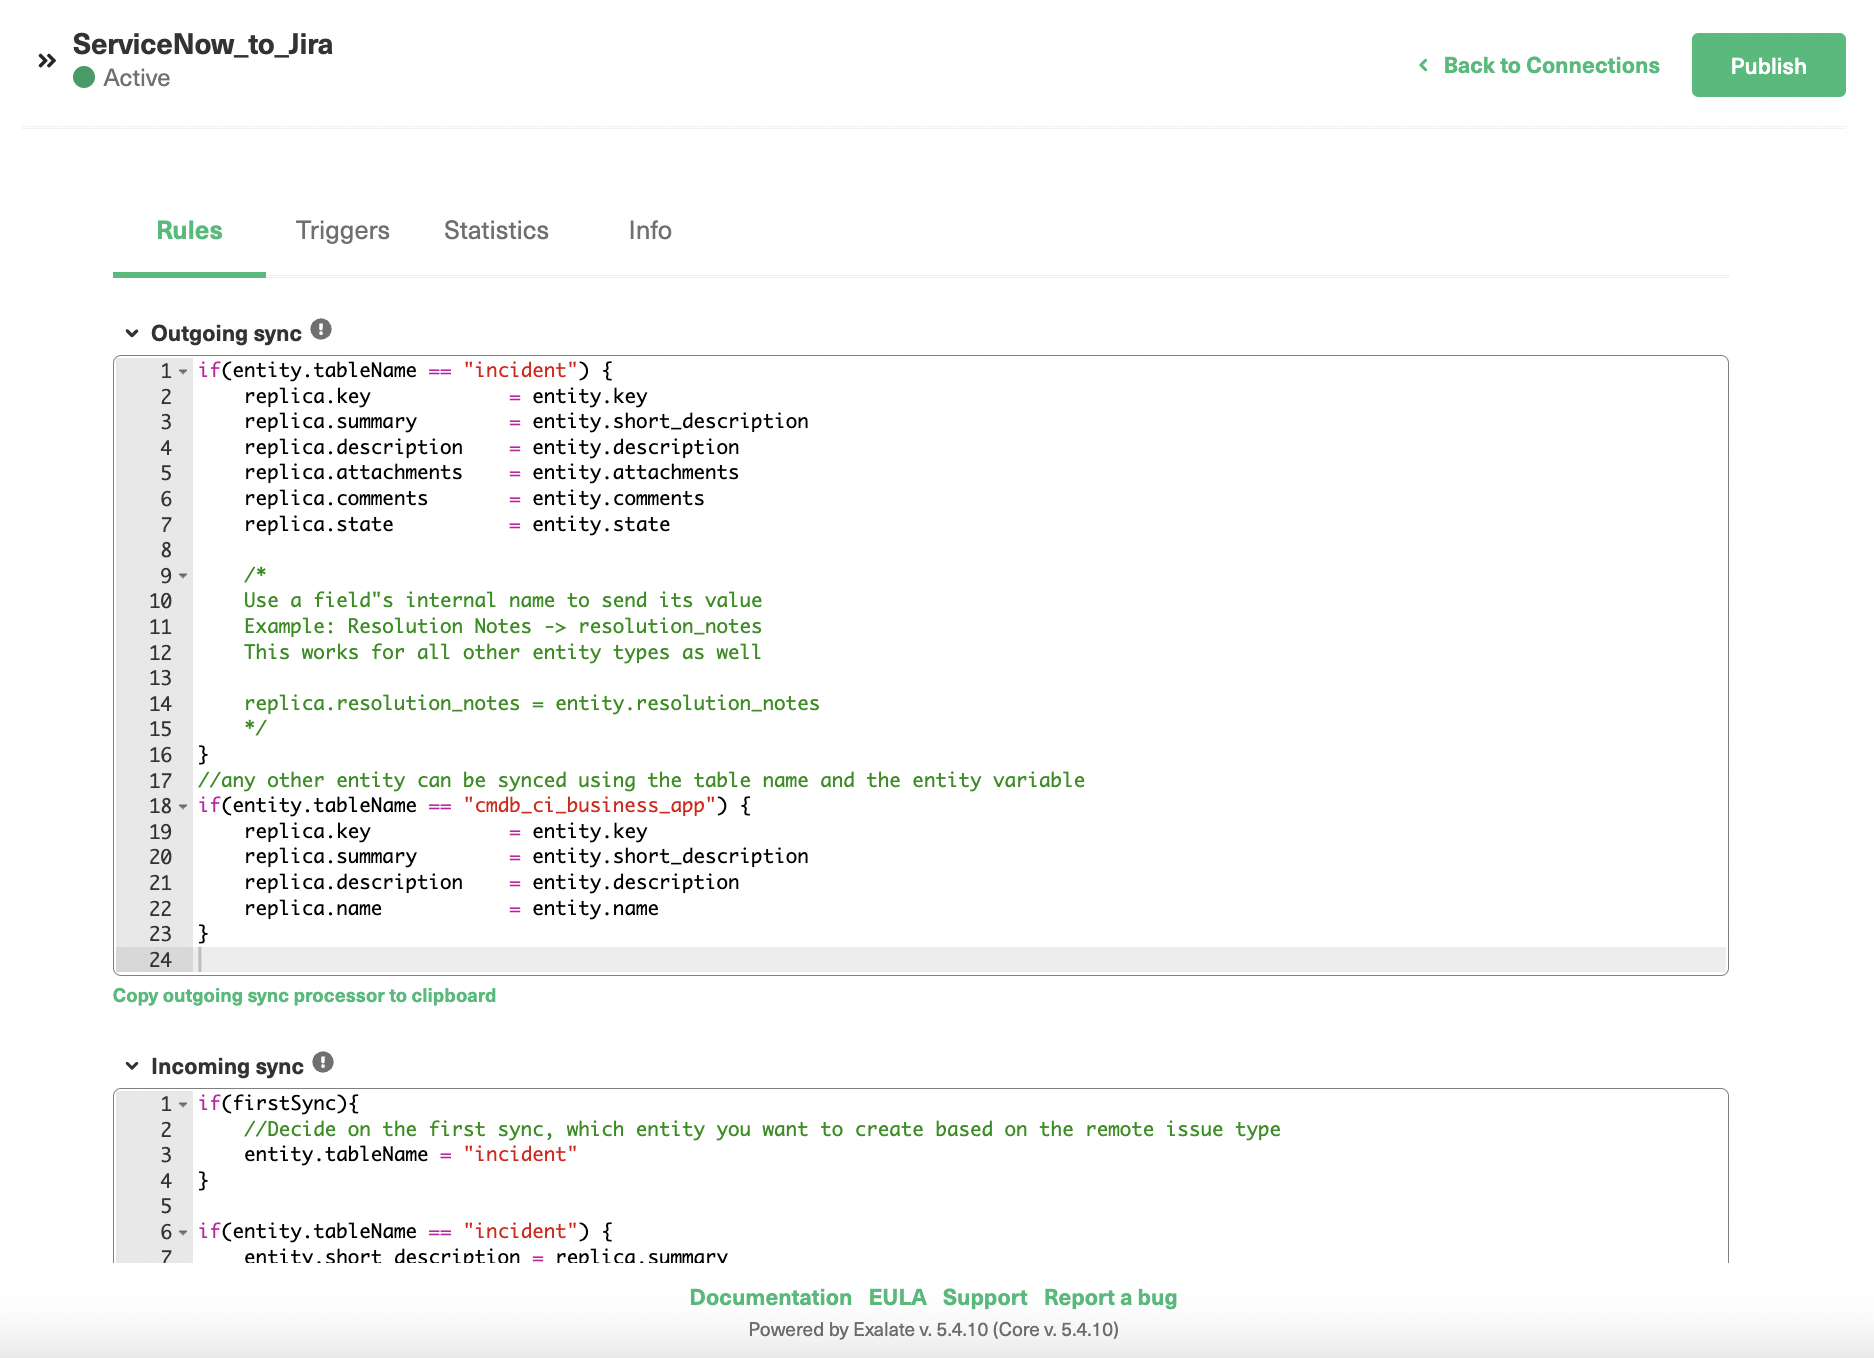The height and width of the screenshot is (1358, 1874).
Task: Publish the connection changes
Action: tap(1768, 65)
